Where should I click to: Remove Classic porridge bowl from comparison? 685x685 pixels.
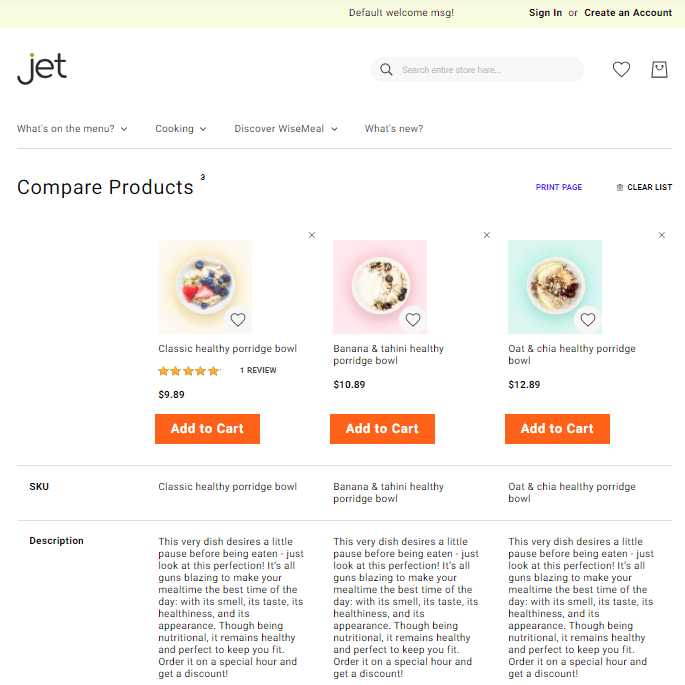coord(312,235)
